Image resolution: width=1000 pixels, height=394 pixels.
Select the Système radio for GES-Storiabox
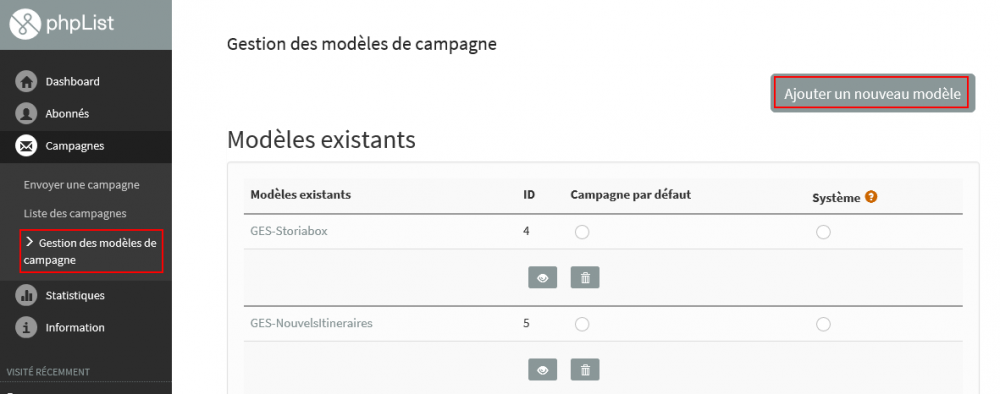pos(823,232)
